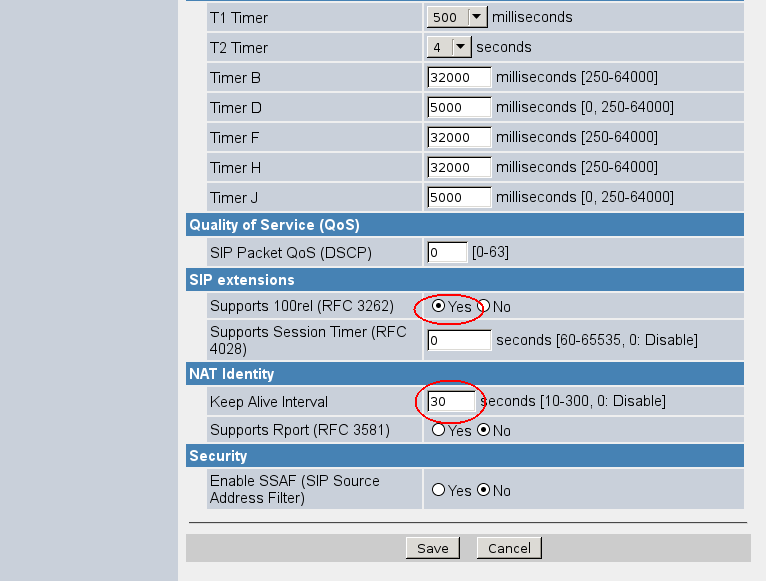Click the Cancel button

pyautogui.click(x=509, y=548)
